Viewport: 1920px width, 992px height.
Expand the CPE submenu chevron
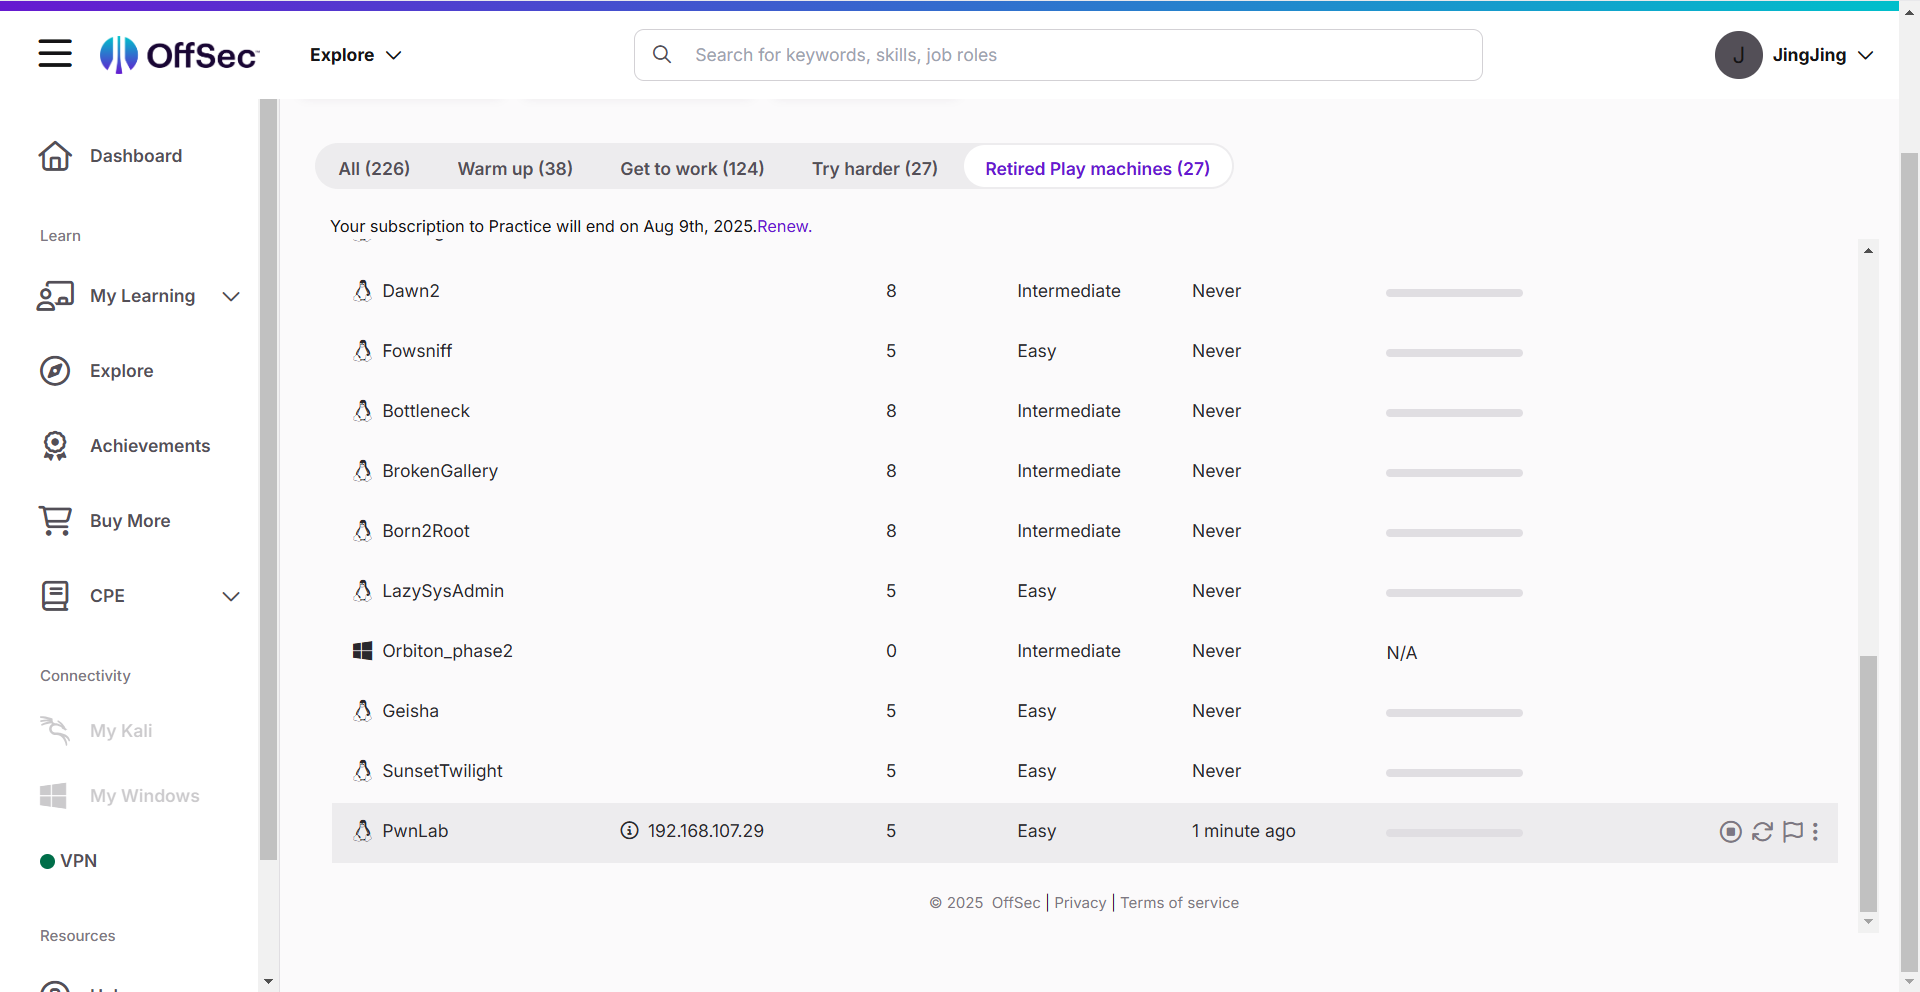click(231, 596)
